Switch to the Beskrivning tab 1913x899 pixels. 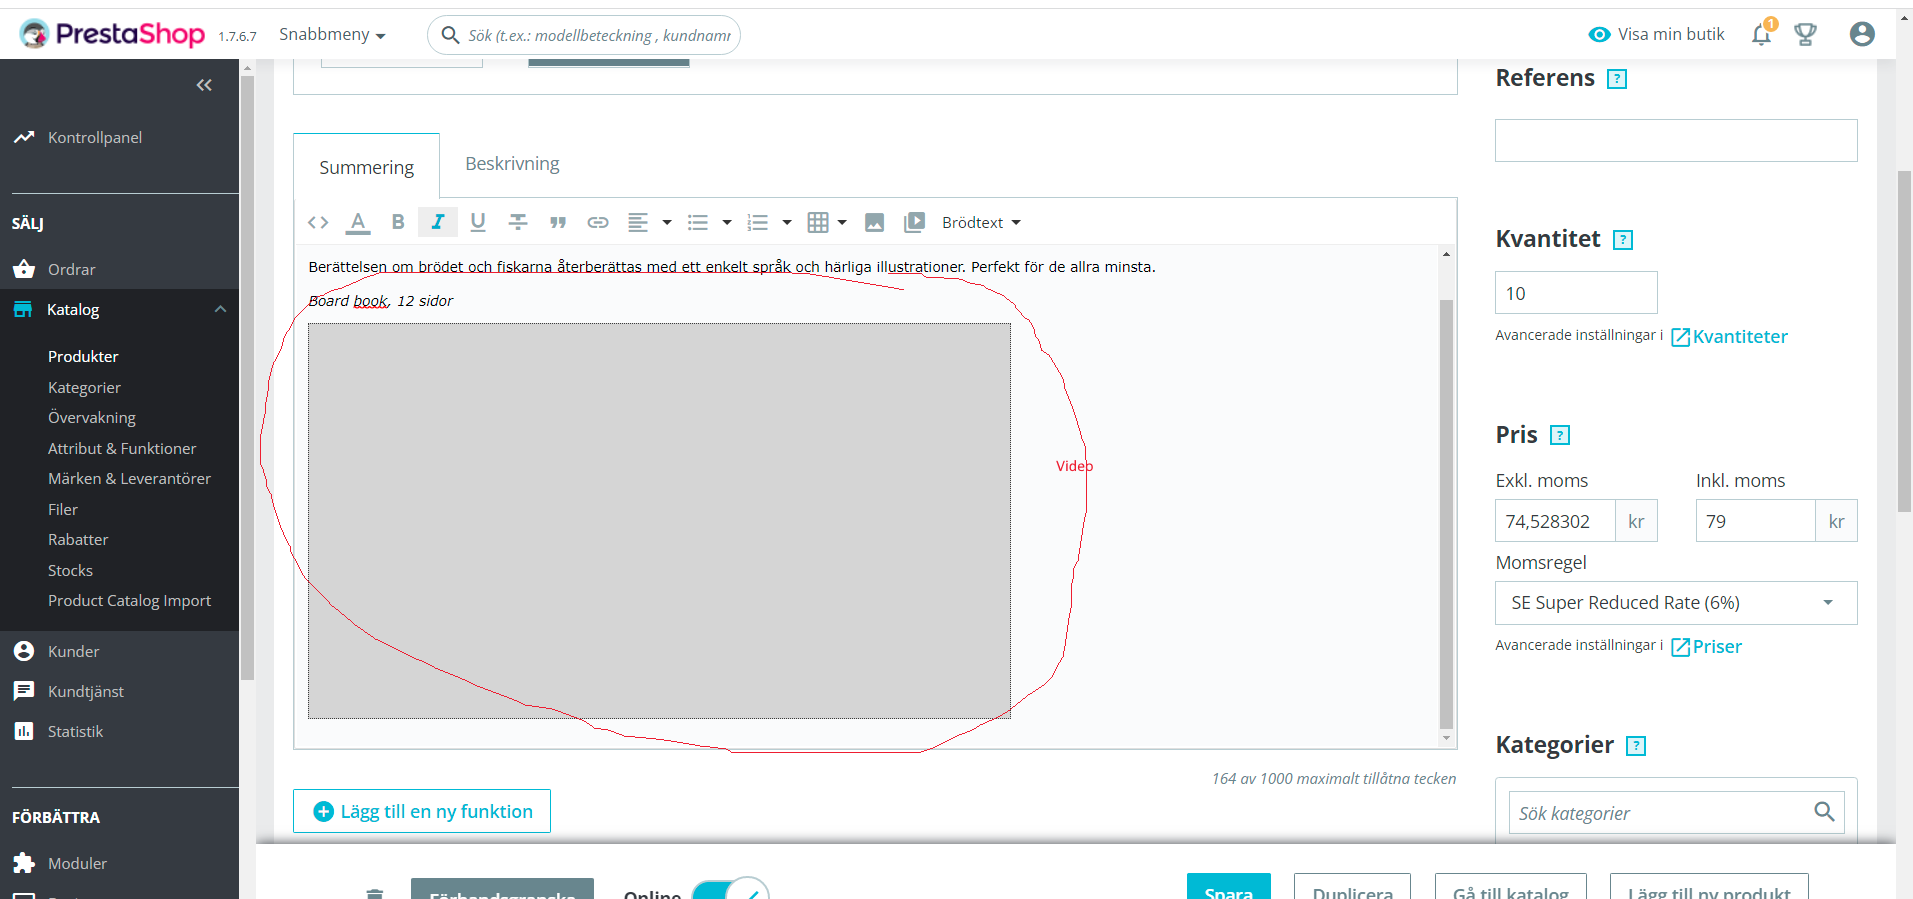point(512,164)
